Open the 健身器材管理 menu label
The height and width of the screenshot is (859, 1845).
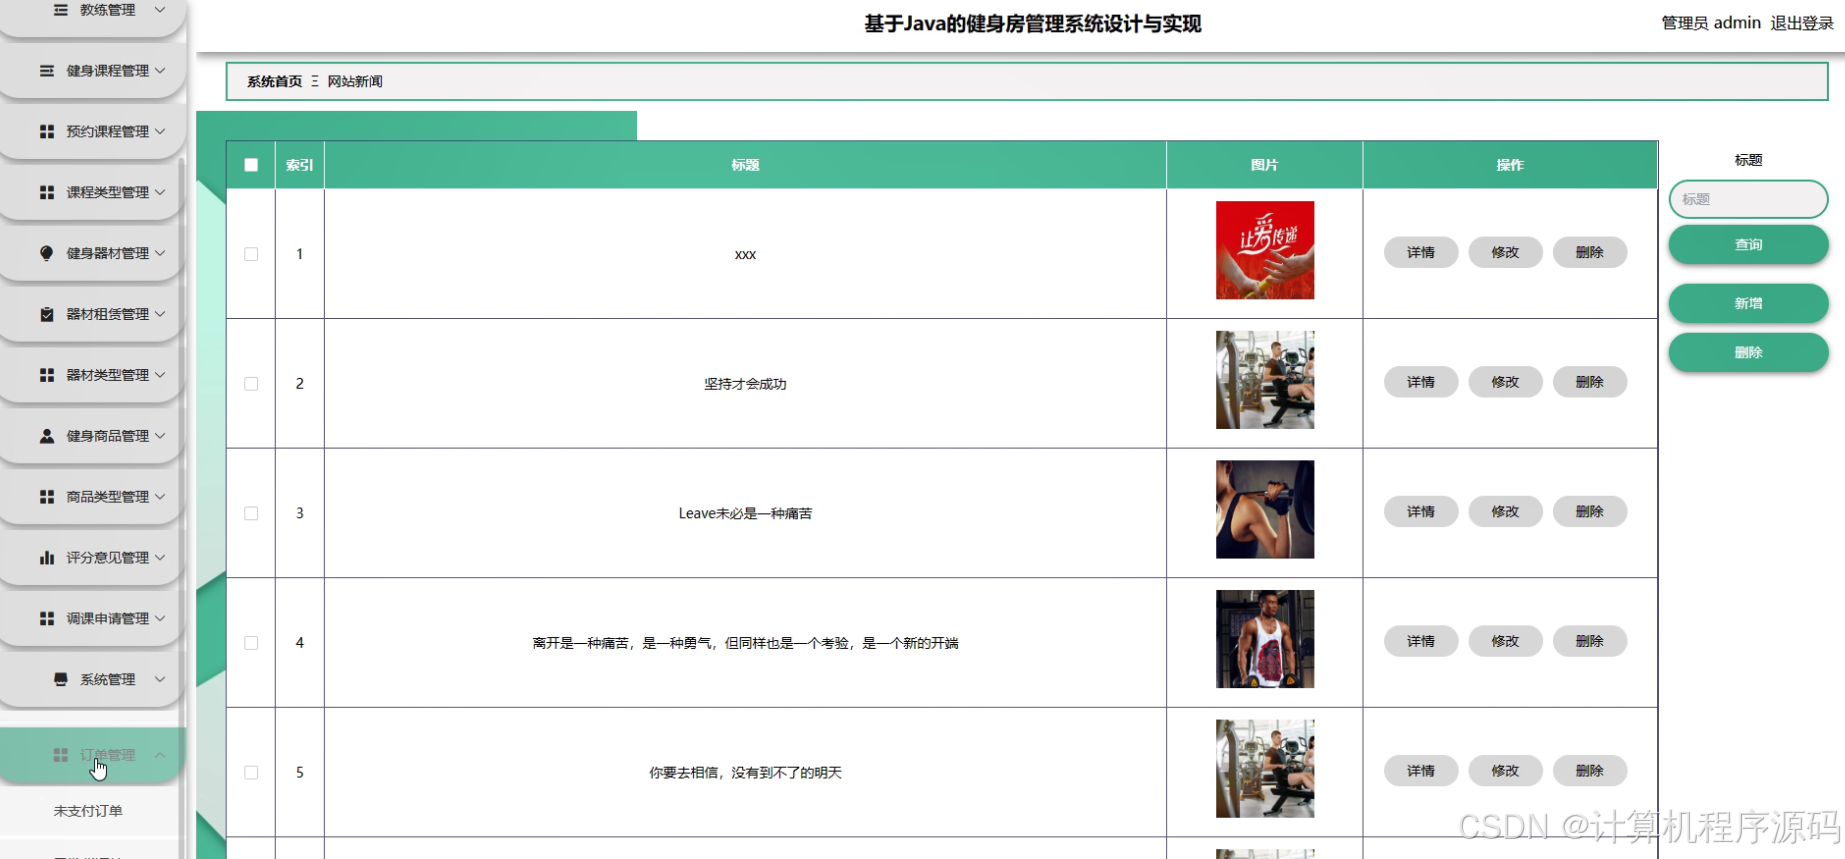coord(108,253)
